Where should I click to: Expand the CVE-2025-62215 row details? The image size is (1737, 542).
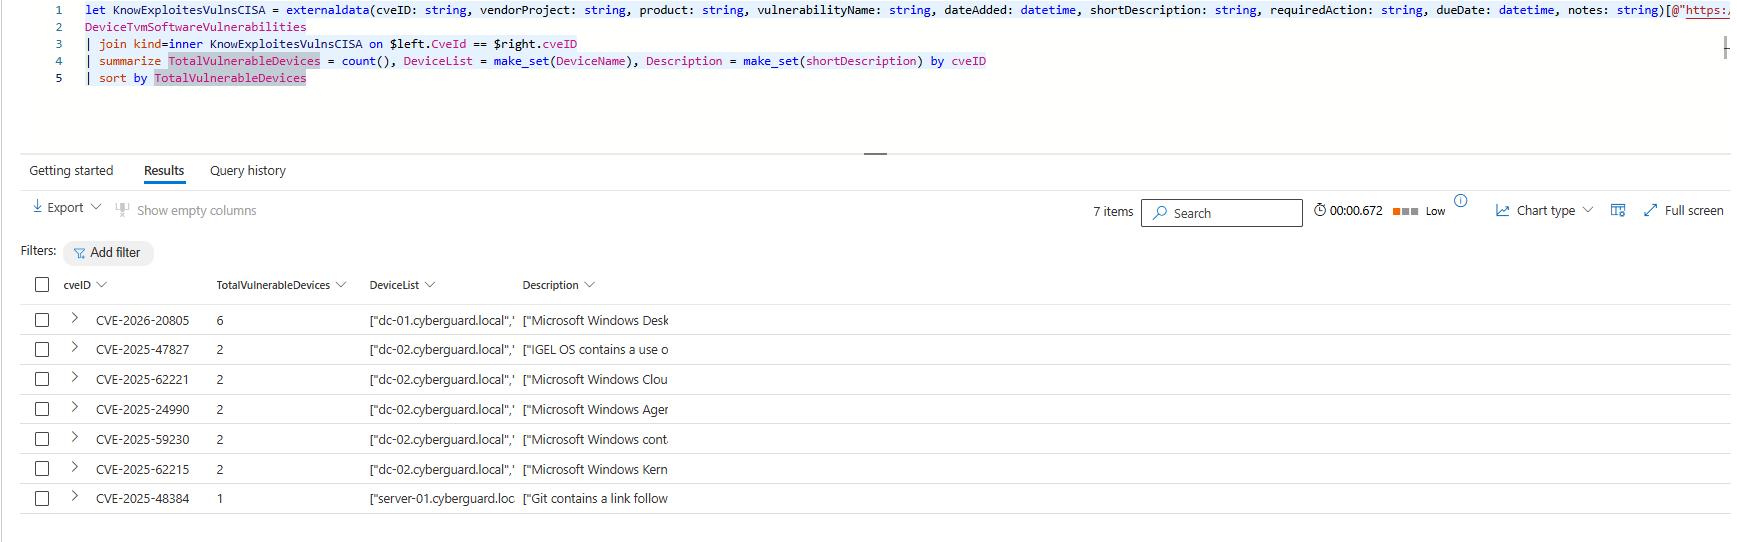pos(74,467)
